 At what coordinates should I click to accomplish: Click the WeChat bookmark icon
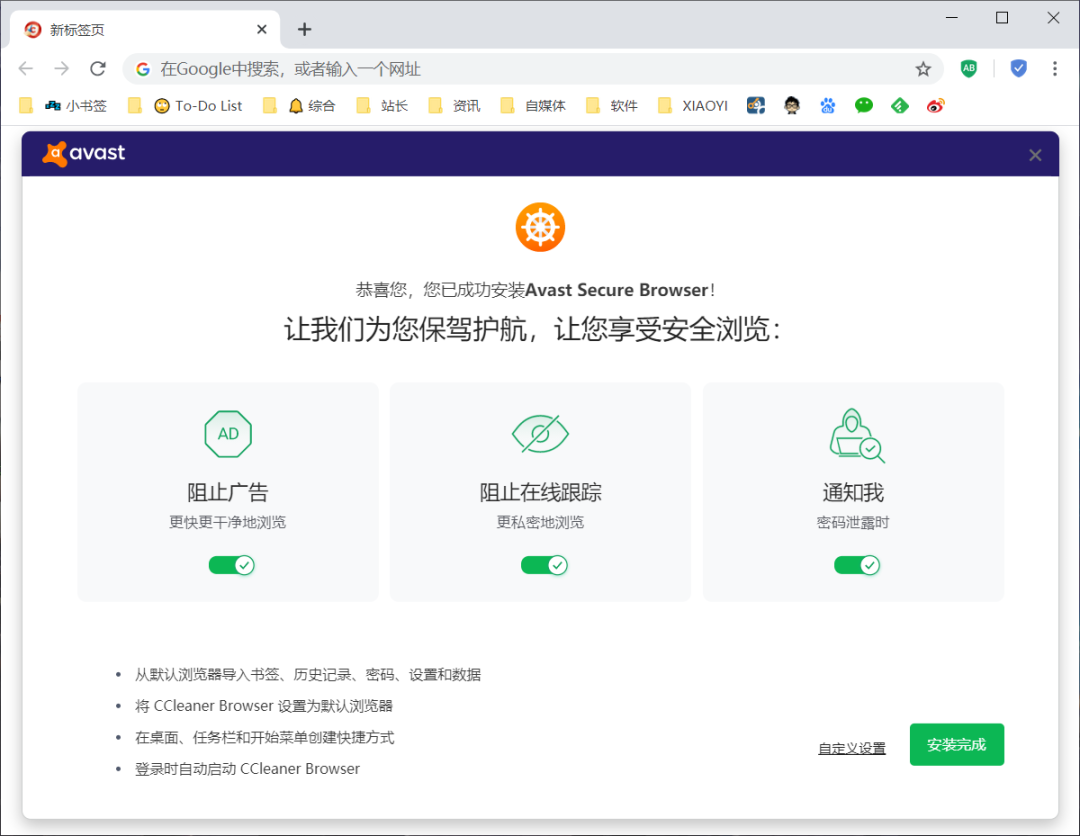[x=863, y=105]
